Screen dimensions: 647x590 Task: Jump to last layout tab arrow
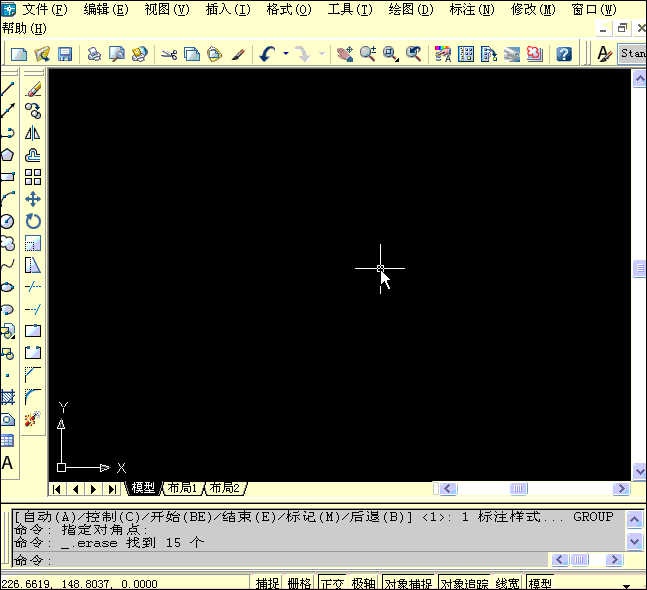[112, 489]
